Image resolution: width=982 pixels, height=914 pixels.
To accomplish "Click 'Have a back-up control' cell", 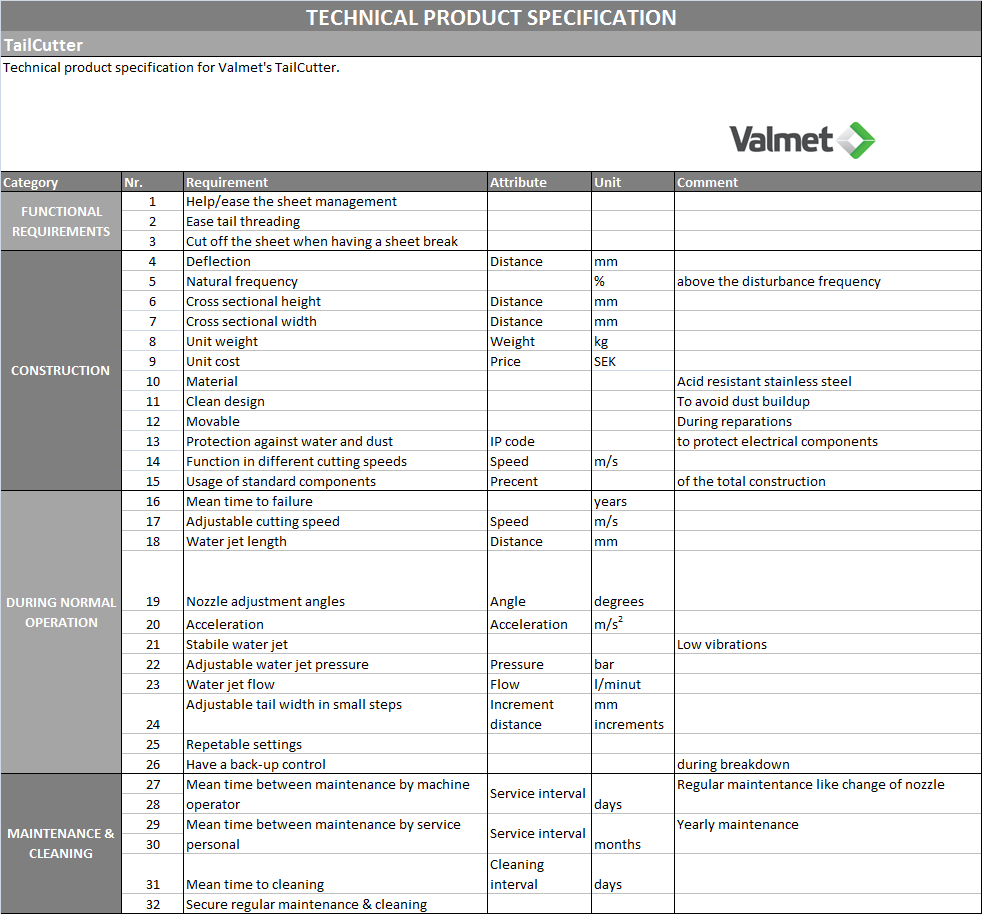I will (x=335, y=765).
